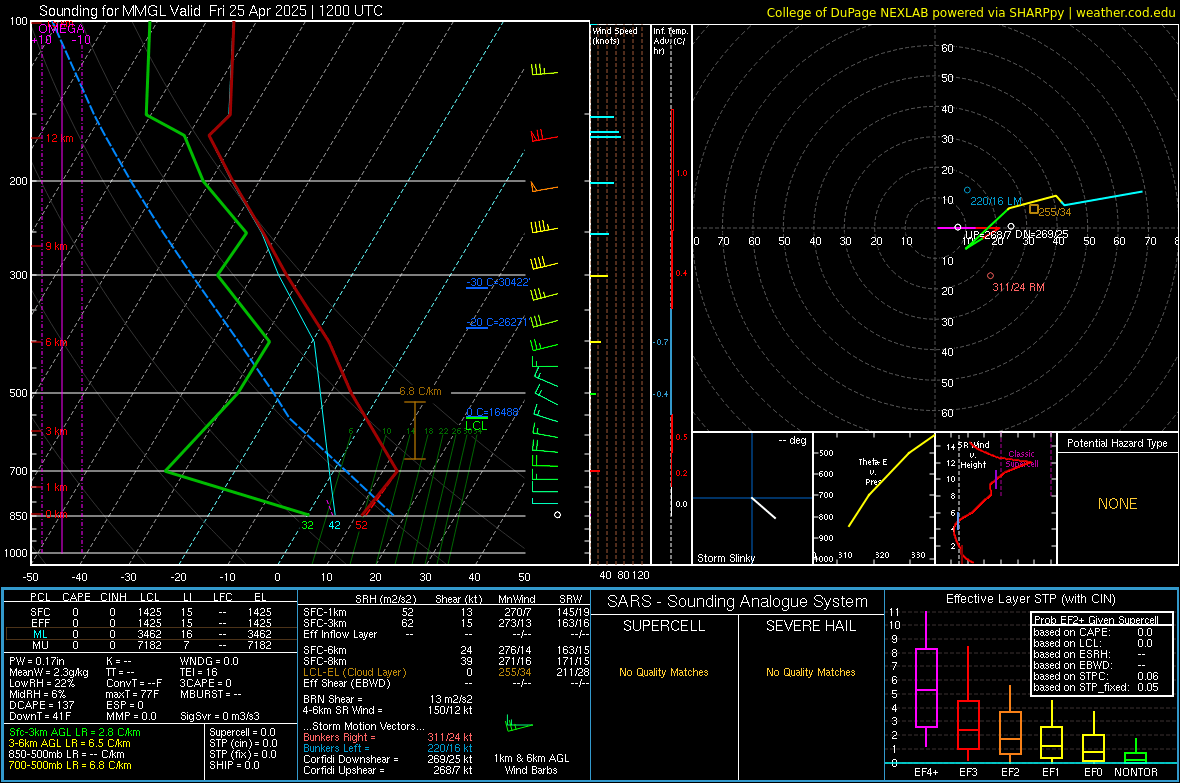Click No Quality Matches under SEVERE HAIL
Viewport: 1180px width, 783px height.
pos(810,672)
